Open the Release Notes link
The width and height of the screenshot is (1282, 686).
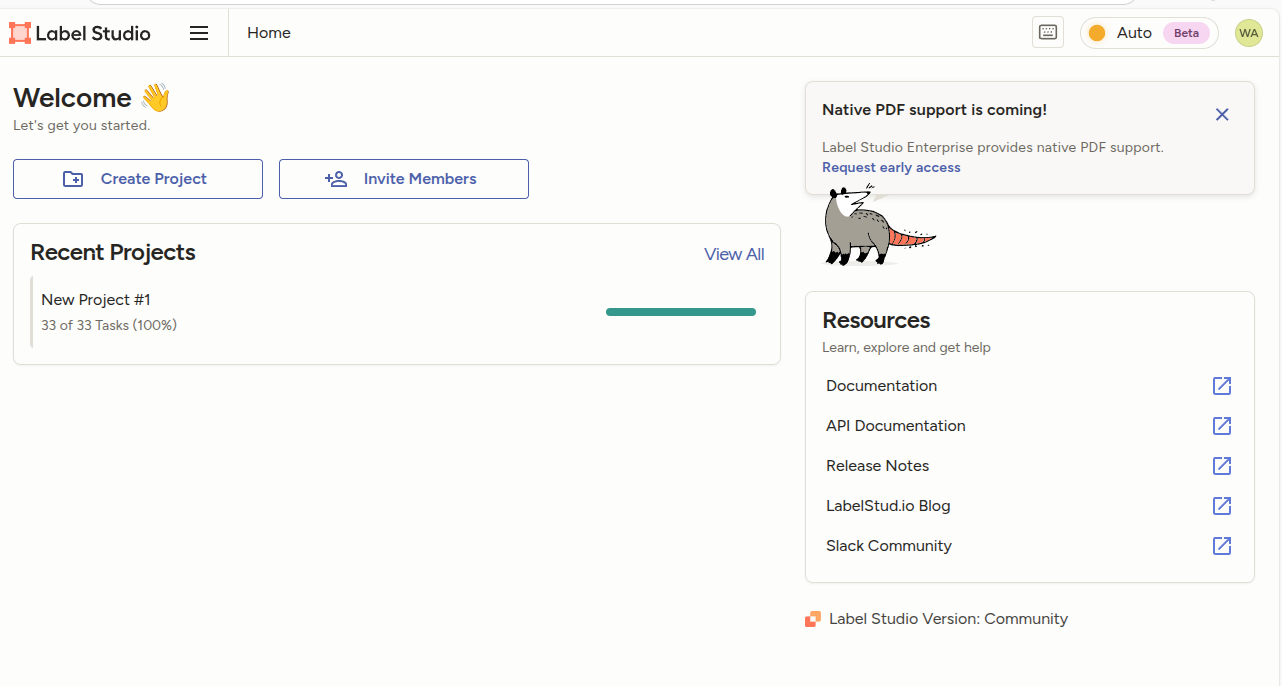click(x=1029, y=466)
